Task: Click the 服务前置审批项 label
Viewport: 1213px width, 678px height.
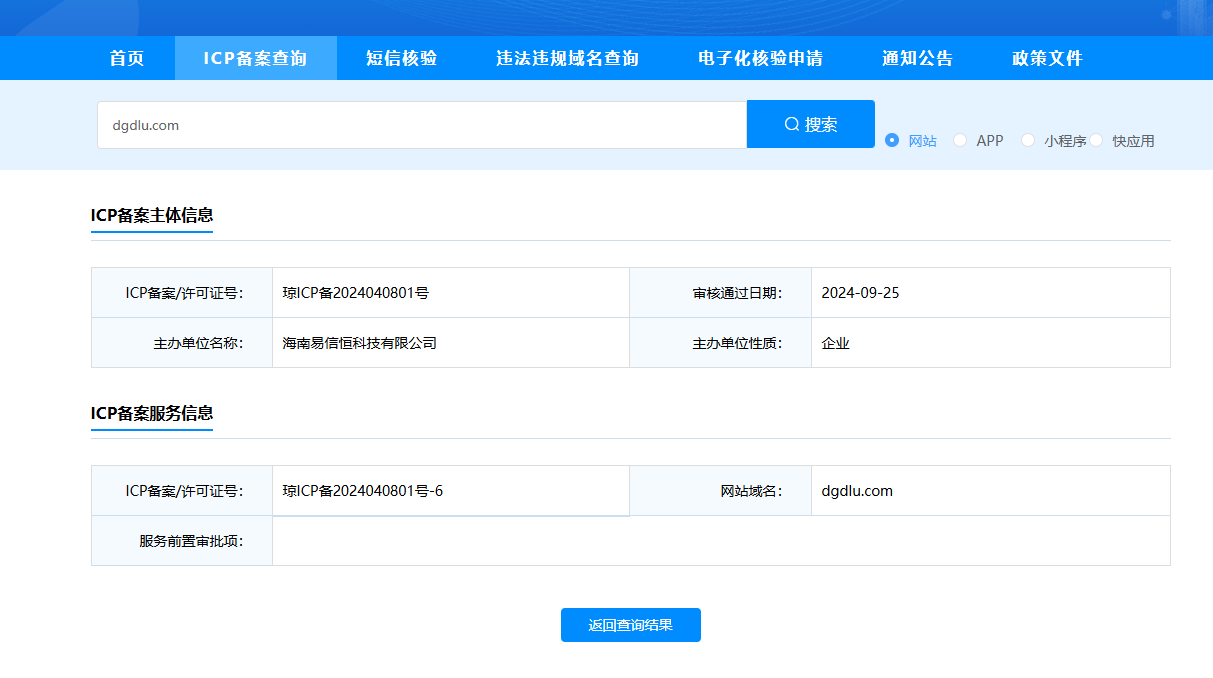Action: click(191, 541)
